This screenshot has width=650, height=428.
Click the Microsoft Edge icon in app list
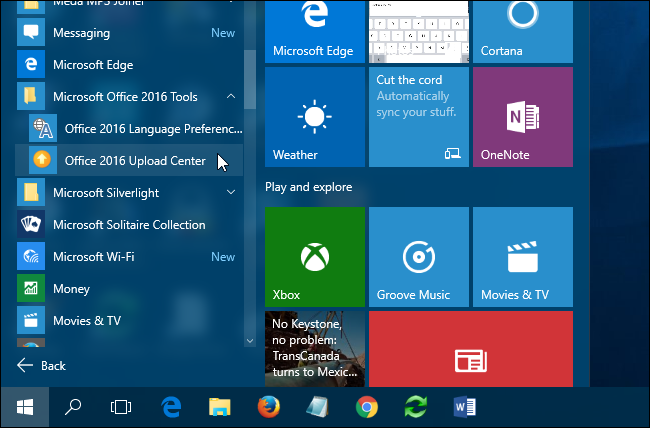tap(31, 64)
